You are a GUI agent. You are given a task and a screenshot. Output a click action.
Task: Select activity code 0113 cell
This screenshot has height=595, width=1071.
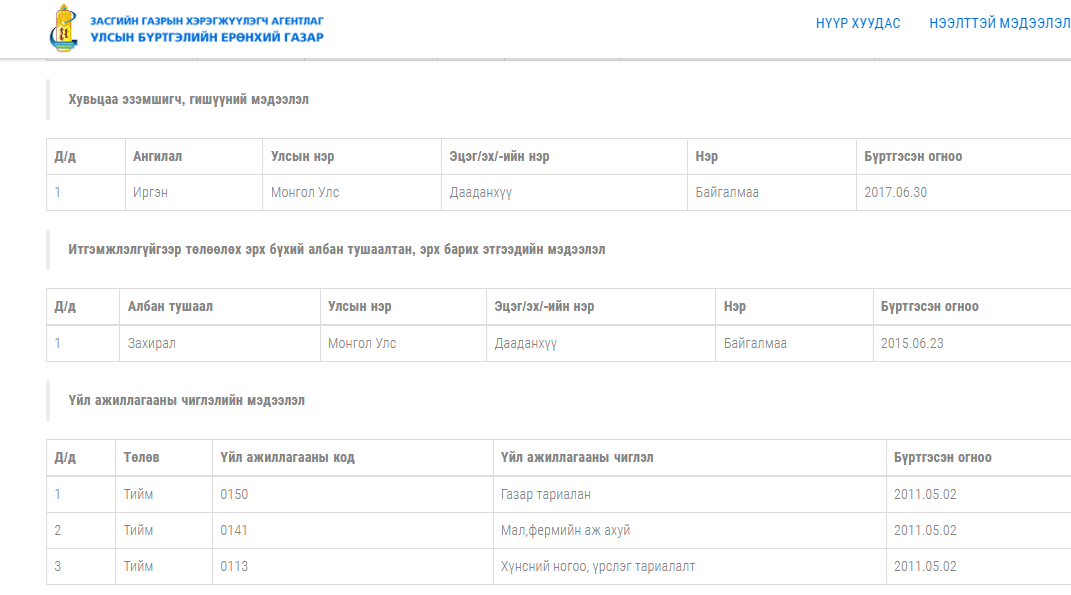click(234, 567)
